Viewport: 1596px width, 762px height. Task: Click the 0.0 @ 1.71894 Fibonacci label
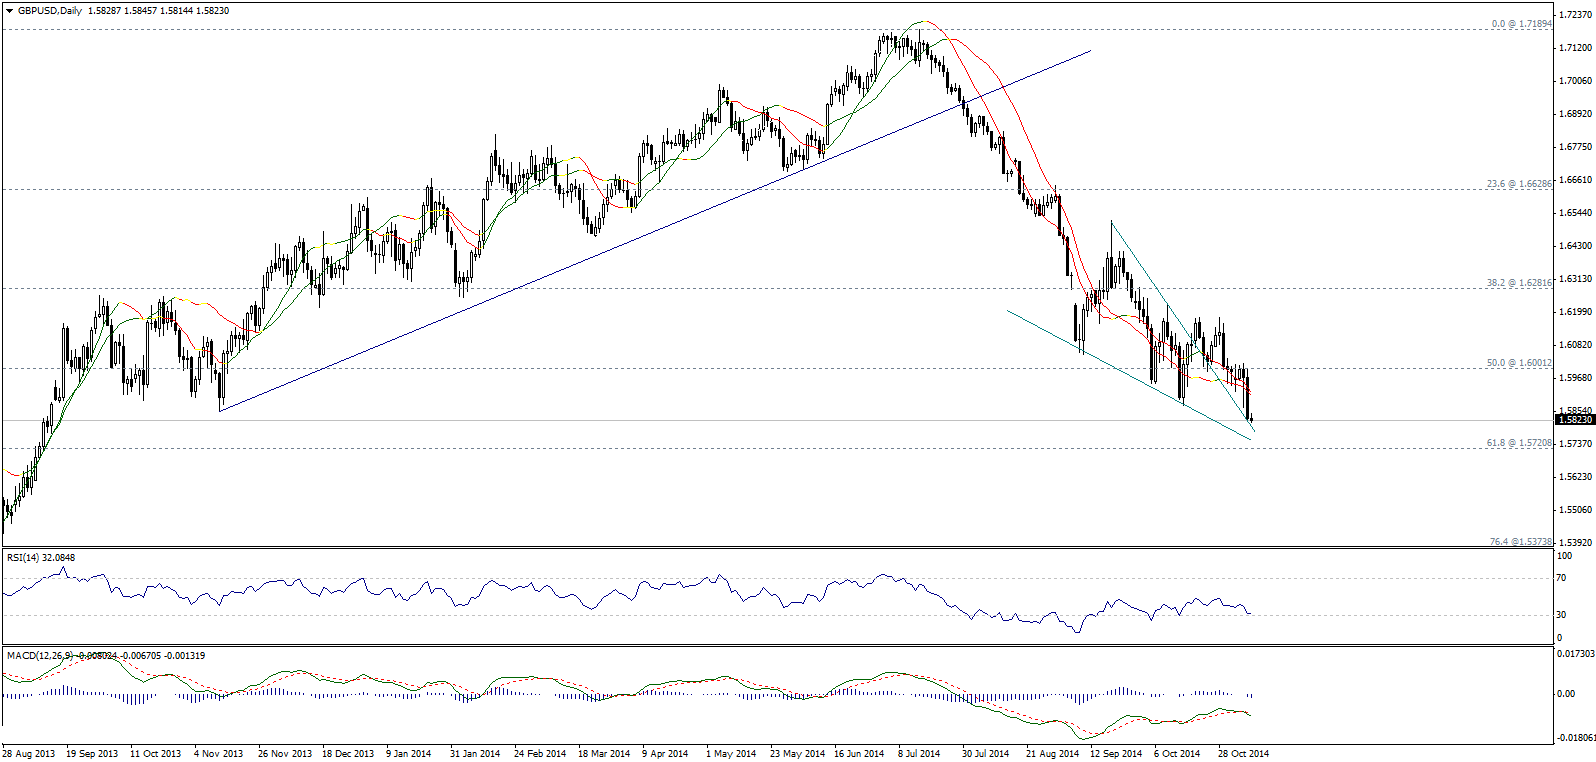pyautogui.click(x=1521, y=23)
